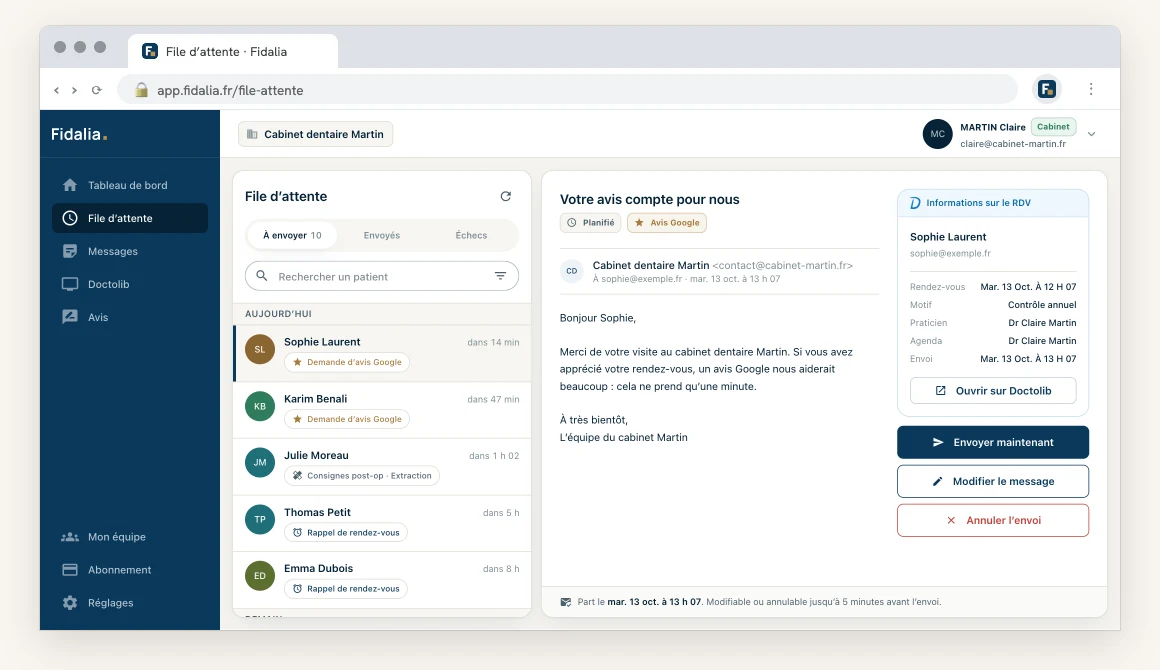The image size is (1160, 670).
Task: Go forward in browser history
Action: click(x=74, y=90)
